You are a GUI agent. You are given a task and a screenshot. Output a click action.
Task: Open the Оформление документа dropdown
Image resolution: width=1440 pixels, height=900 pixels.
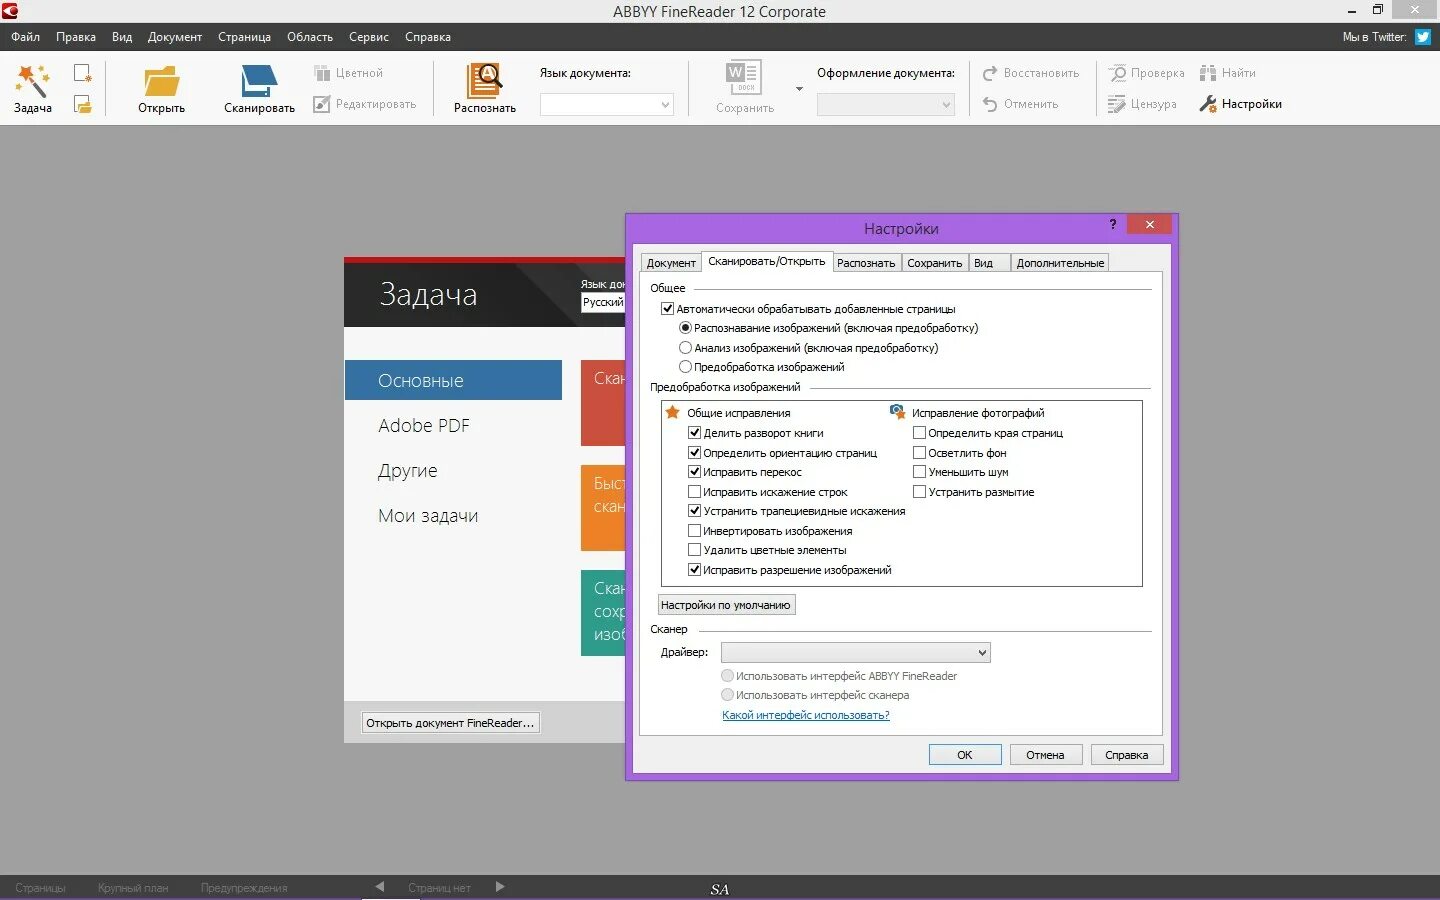point(886,104)
